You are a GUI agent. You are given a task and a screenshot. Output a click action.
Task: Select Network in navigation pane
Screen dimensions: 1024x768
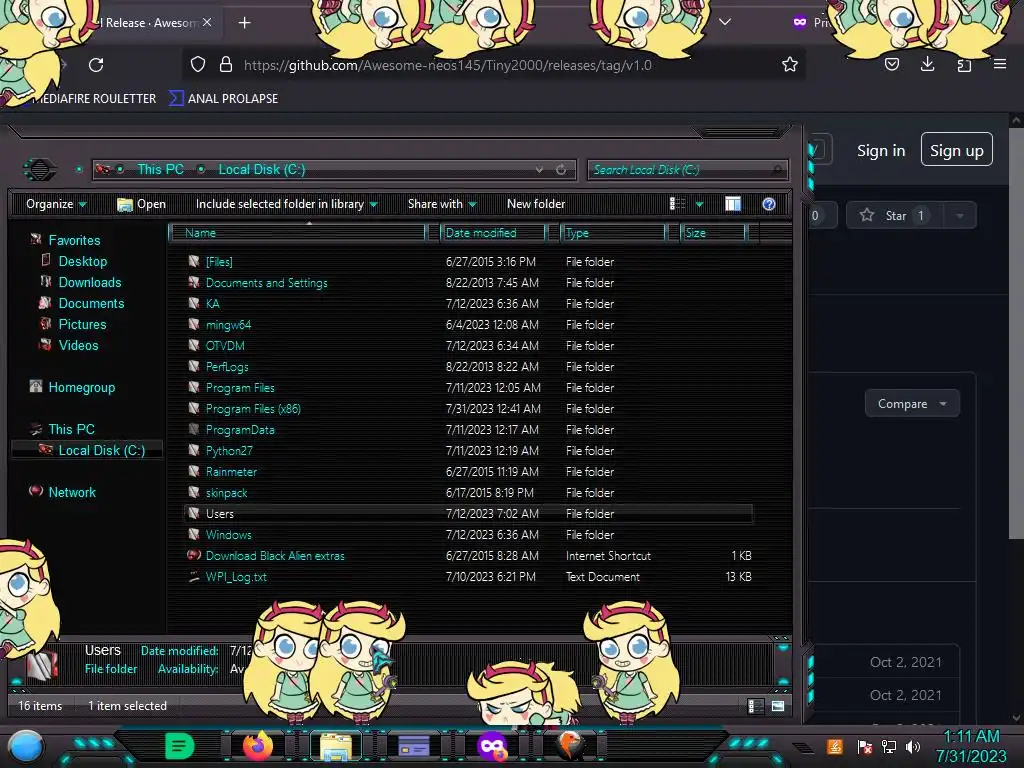tap(72, 492)
